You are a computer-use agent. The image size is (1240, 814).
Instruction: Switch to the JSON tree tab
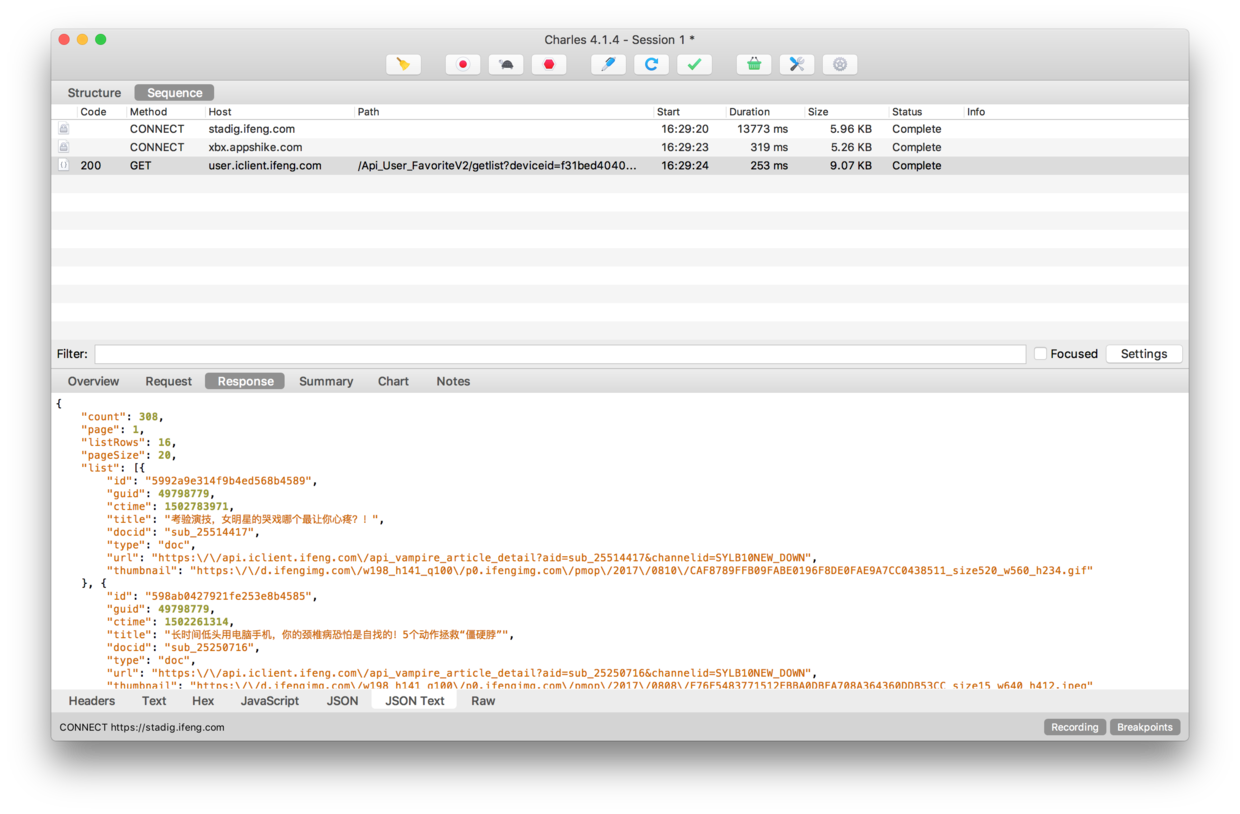(x=342, y=701)
